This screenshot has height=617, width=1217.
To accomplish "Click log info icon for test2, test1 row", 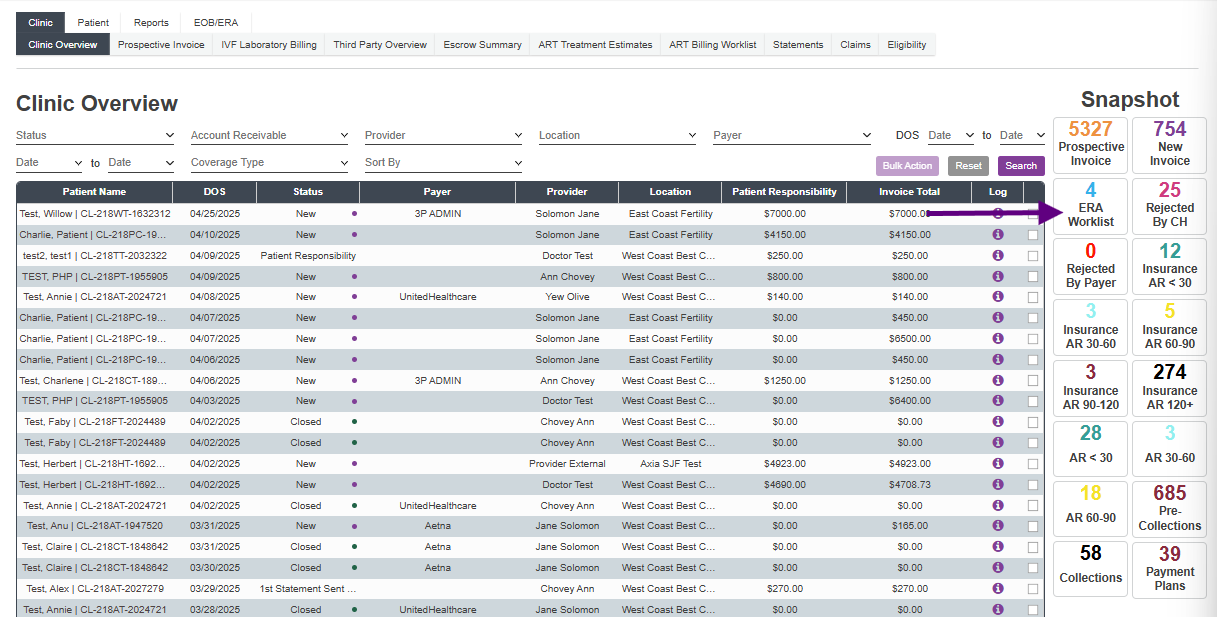I will [997, 256].
